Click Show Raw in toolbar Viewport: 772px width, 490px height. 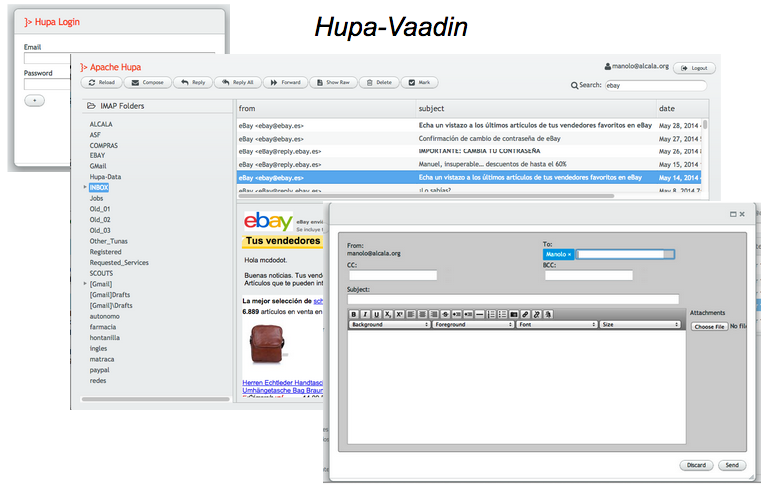click(333, 83)
